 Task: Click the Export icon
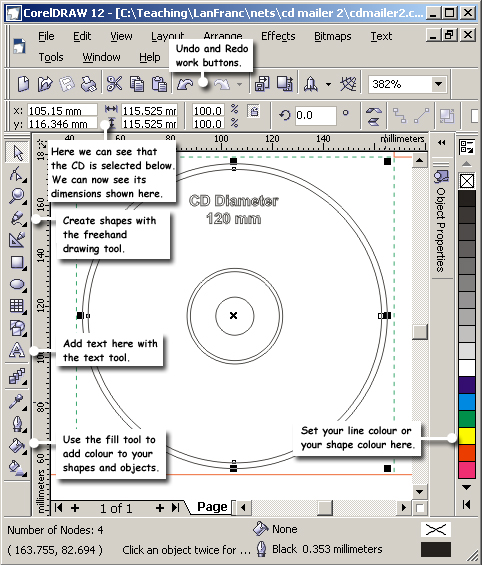tap(285, 84)
